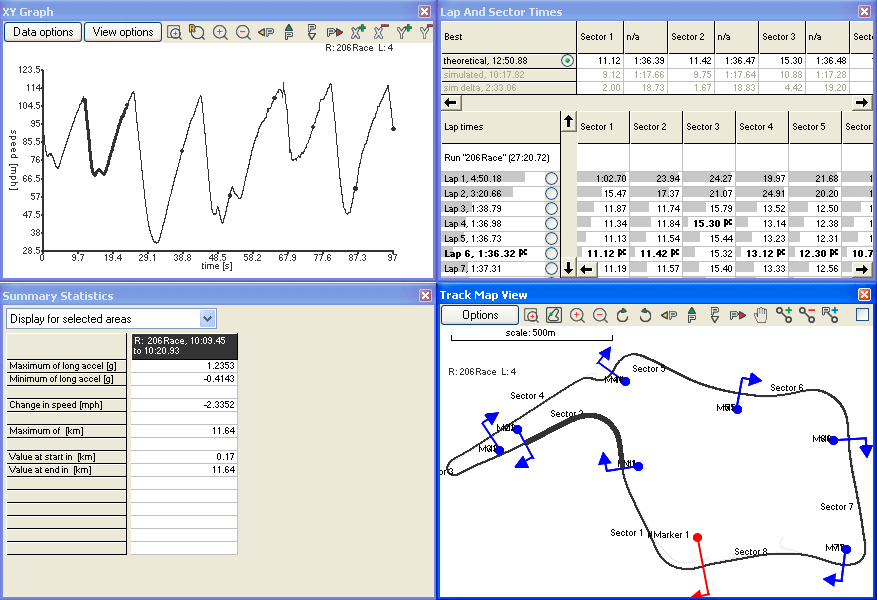Click the add marker node icon in Track Map
Viewport: 877px width, 600px height.
784,315
